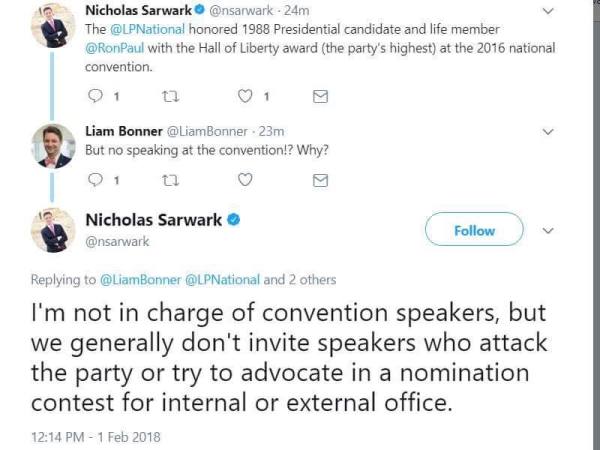Image resolution: width=600 pixels, height=450 pixels.
Task: Open Liam Bonner's profile picture
Action: coord(53,146)
